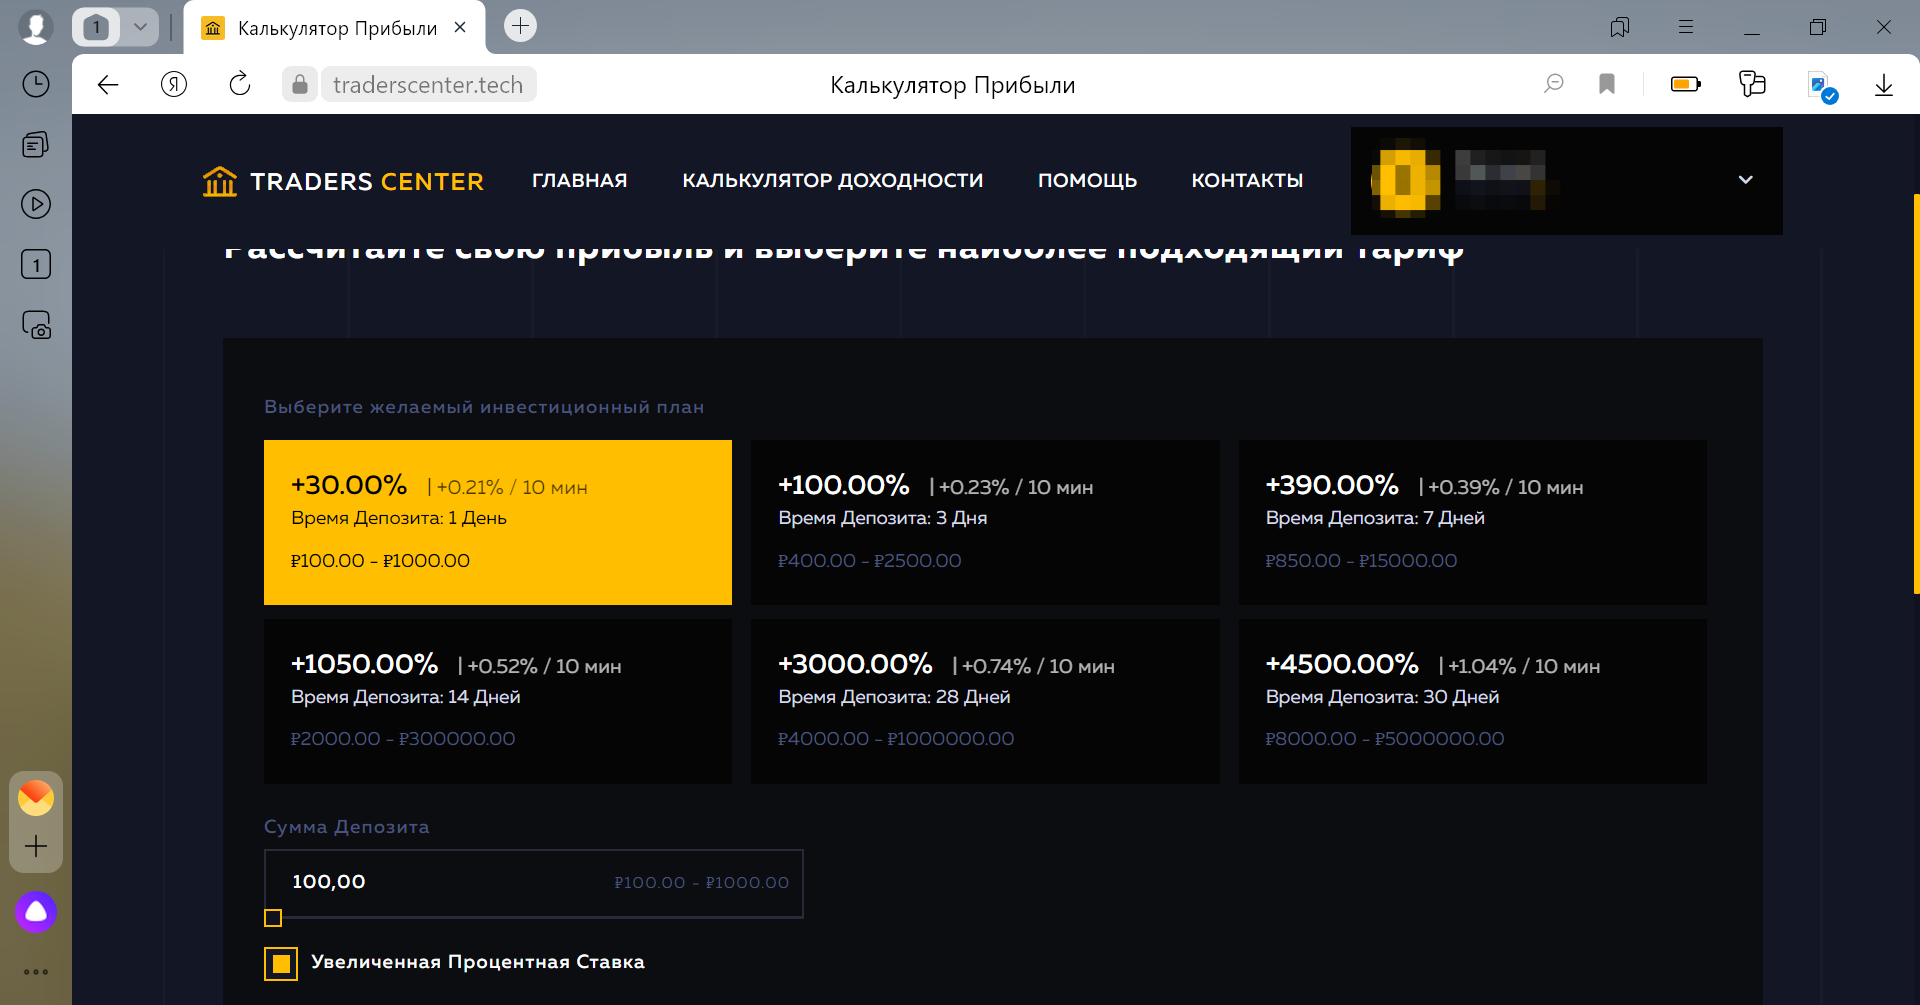Click the small checkbox below deposit field
The image size is (1920, 1005).
271,917
